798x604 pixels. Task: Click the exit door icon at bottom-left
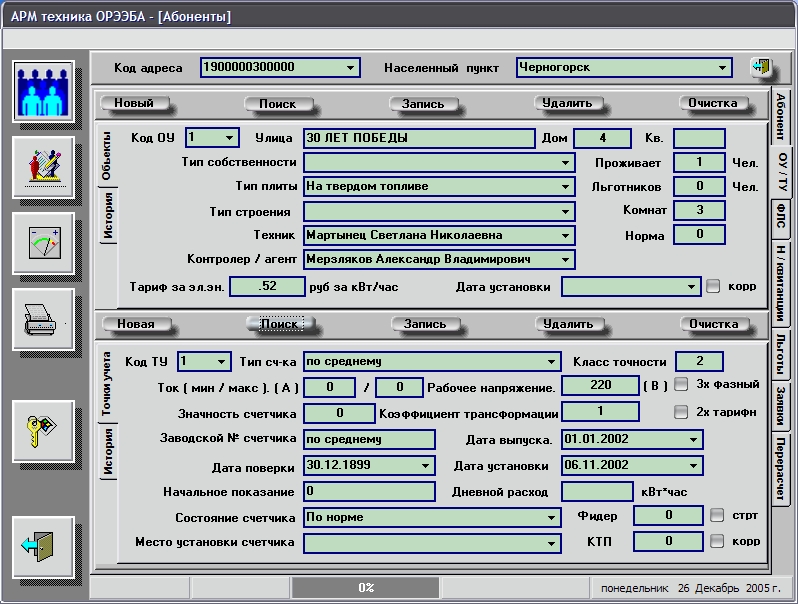pos(43,546)
